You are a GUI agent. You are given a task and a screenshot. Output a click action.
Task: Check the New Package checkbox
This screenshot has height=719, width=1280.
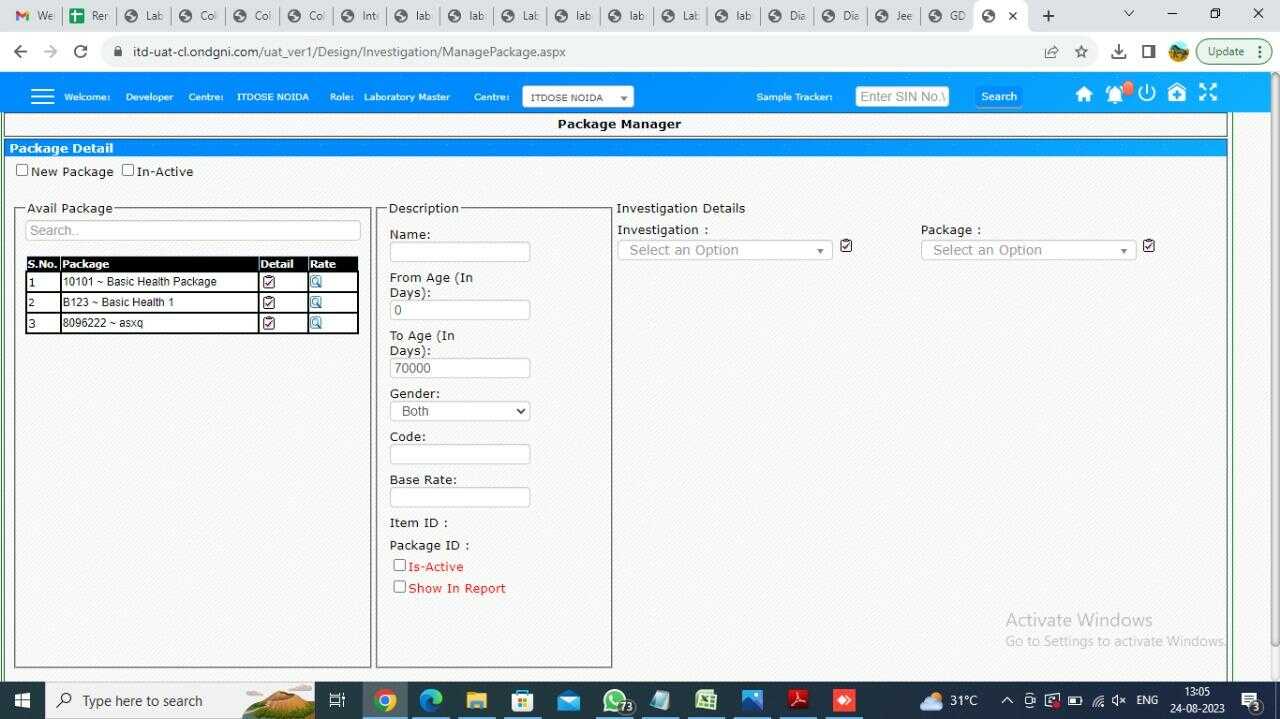click(21, 169)
